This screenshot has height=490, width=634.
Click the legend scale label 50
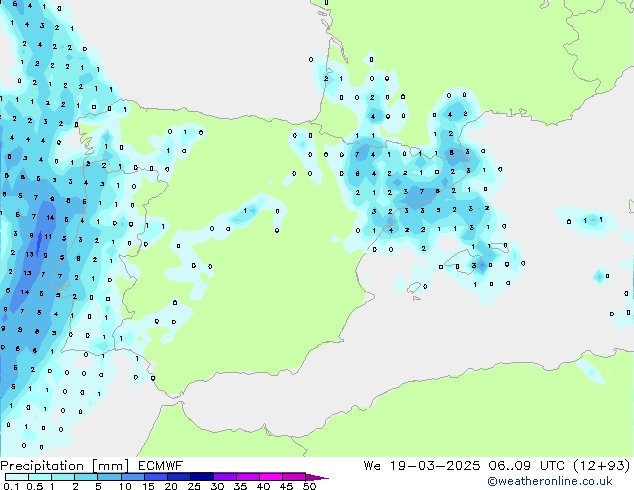click(309, 486)
